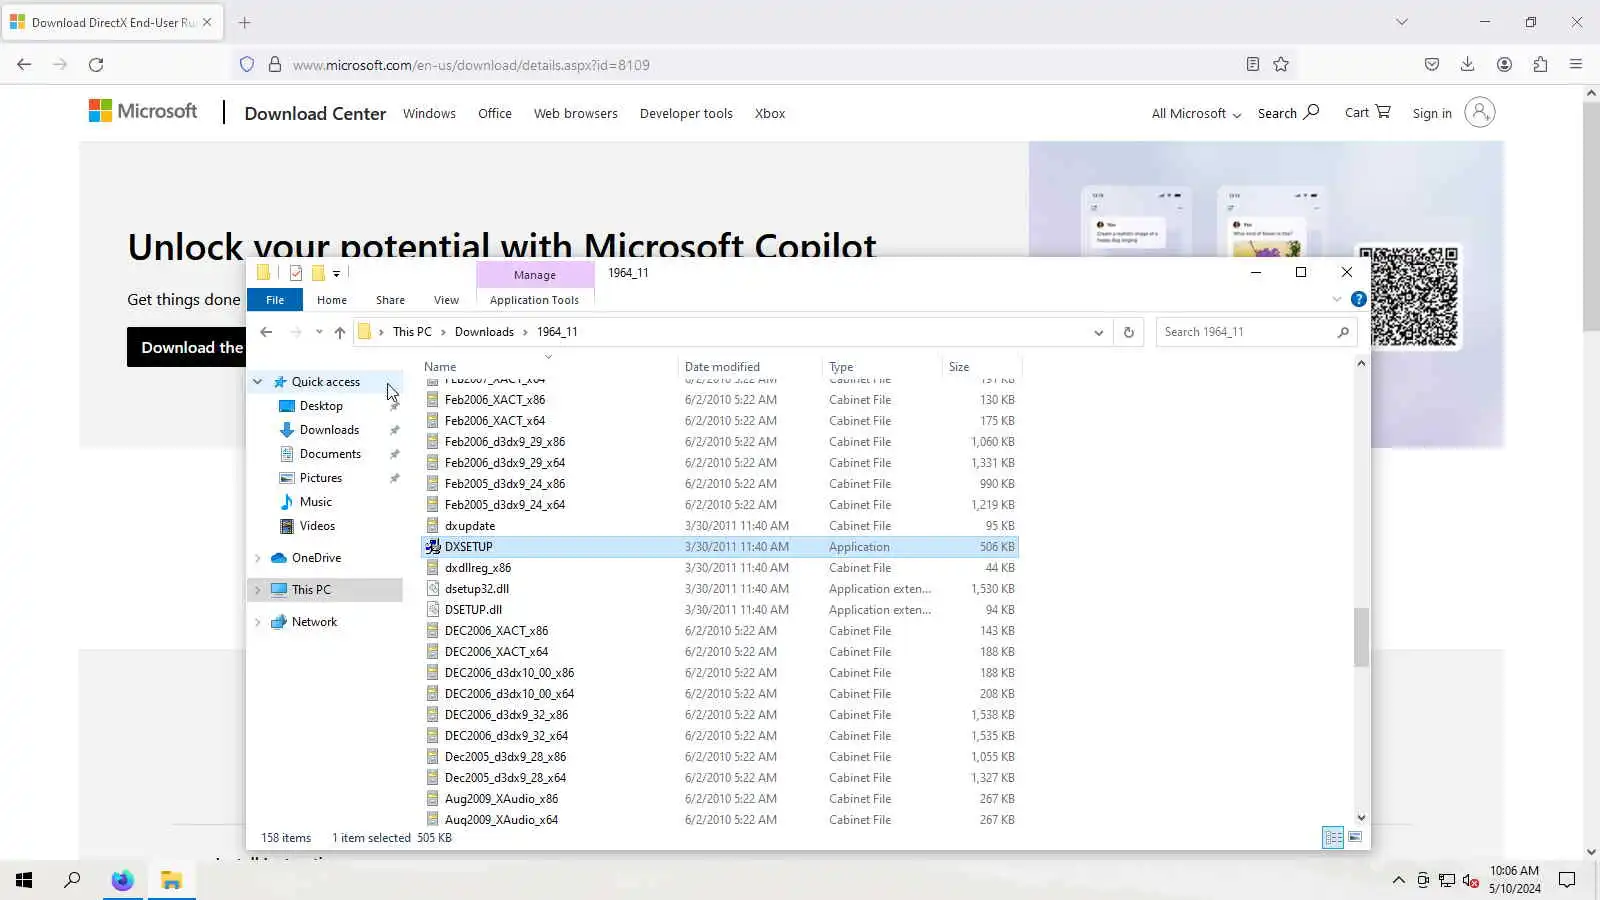Viewport: 1600px width, 900px height.
Task: Click the Manage contextual tab
Action: (535, 275)
